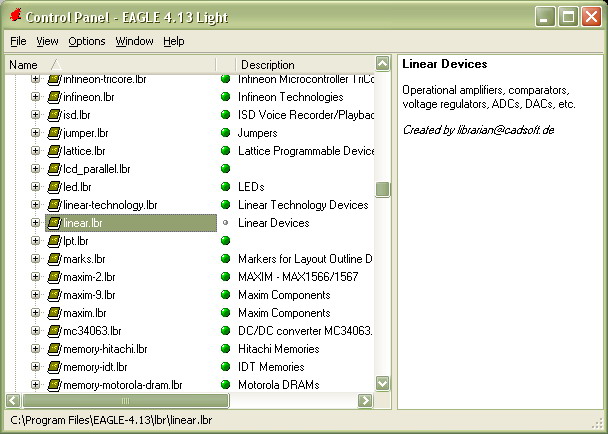Expand the lattice.lbr tree node
This screenshot has width=608, height=434.
[35, 150]
